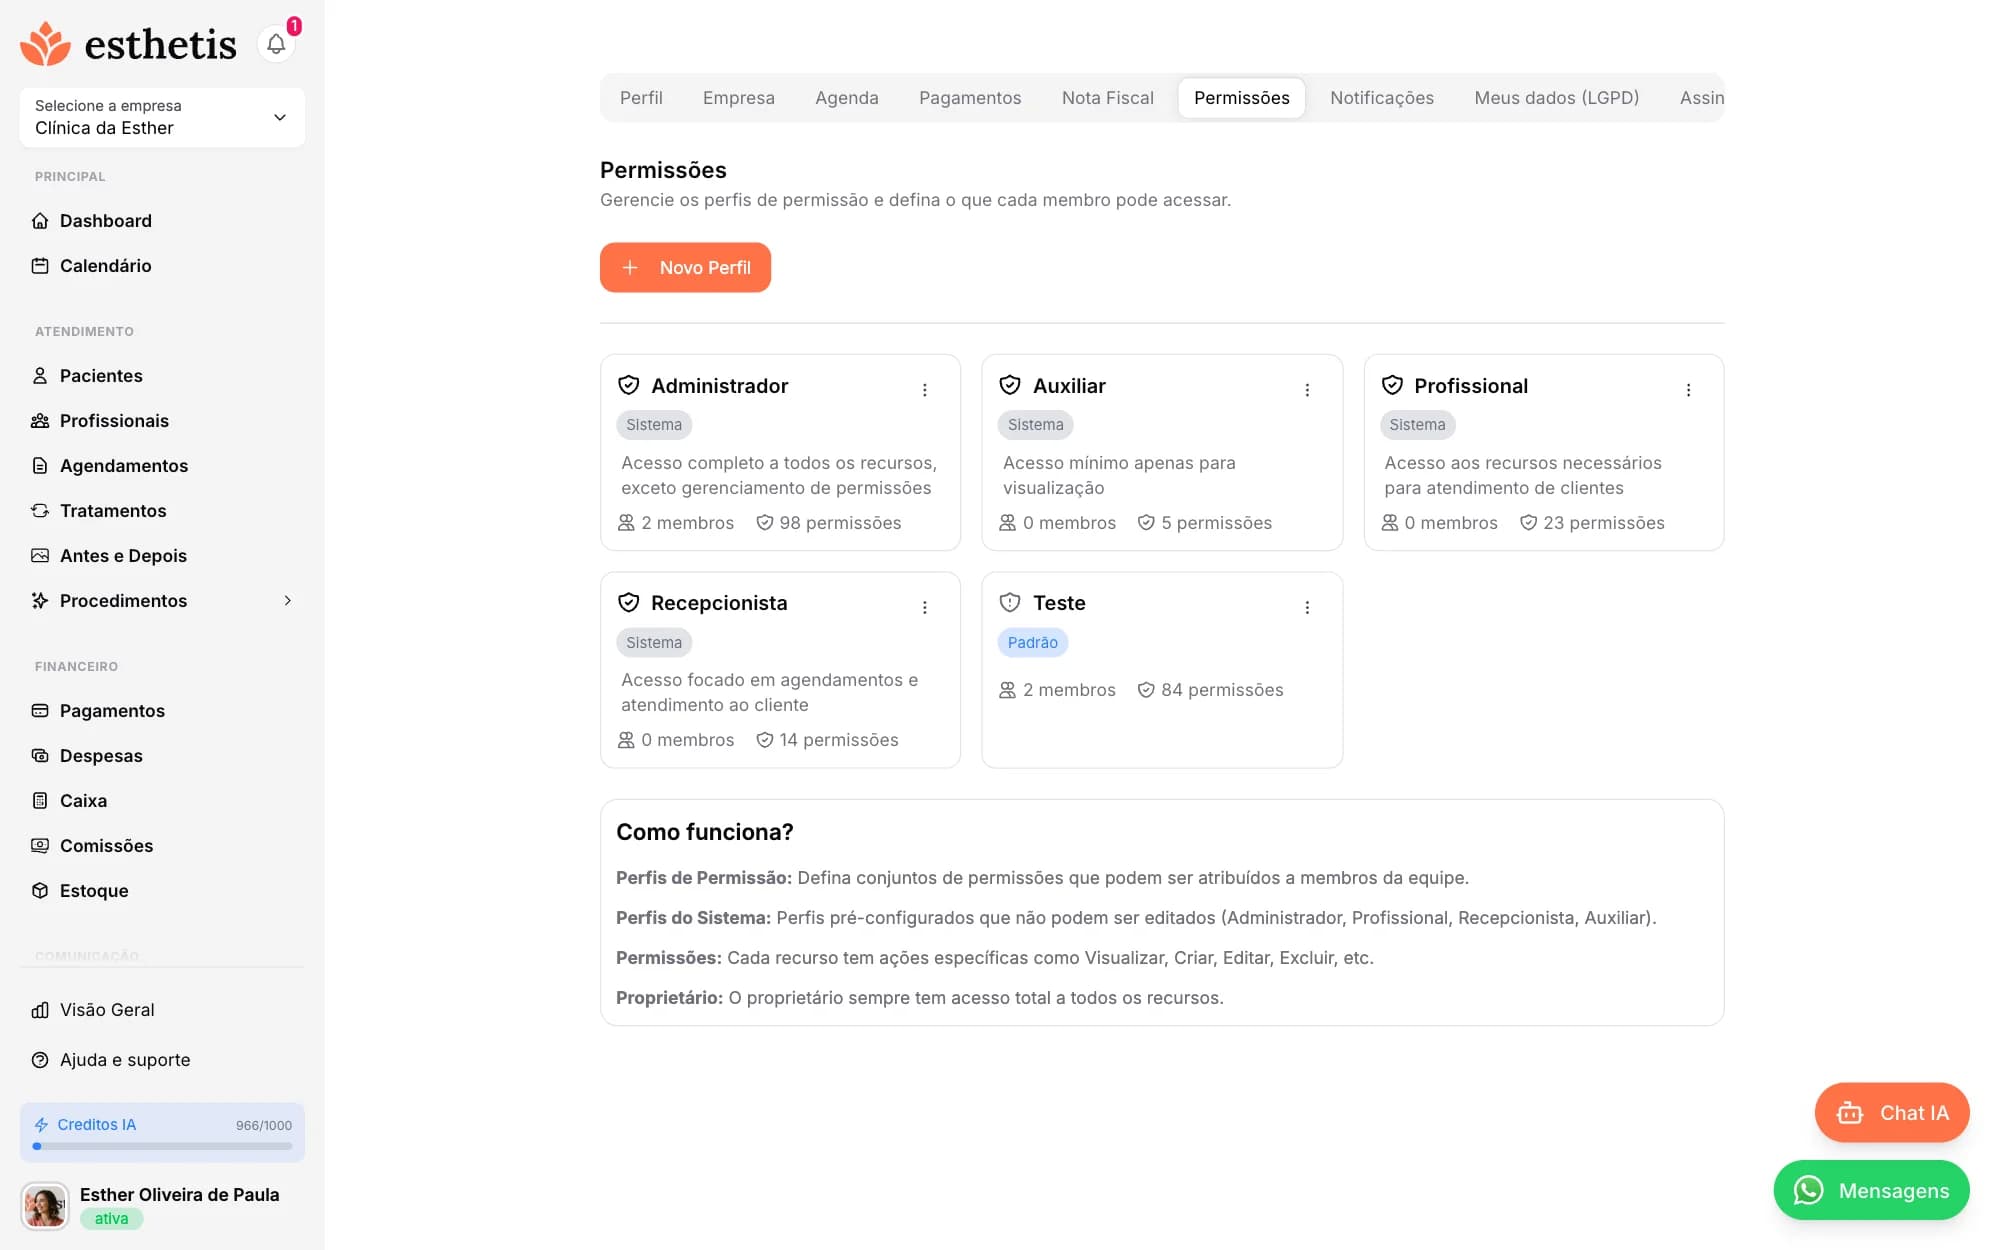The image size is (2000, 1250).
Task: Switch to the Notificações tab
Action: coord(1382,98)
